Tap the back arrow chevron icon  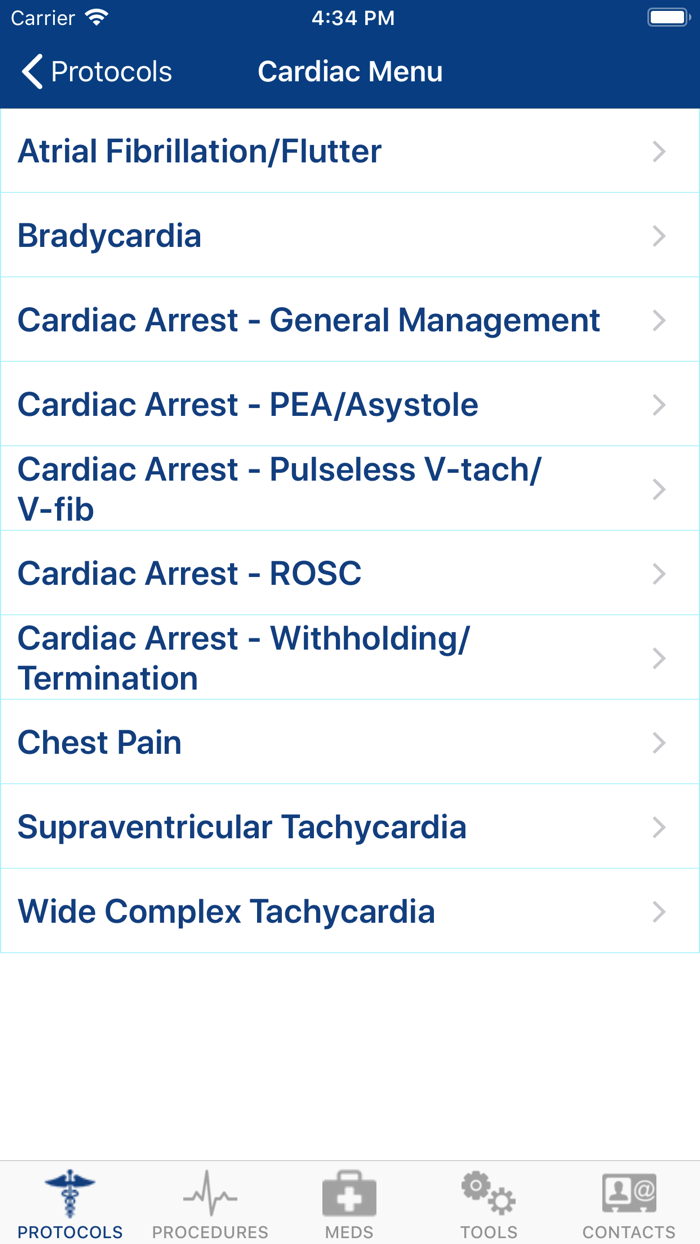pyautogui.click(x=32, y=72)
